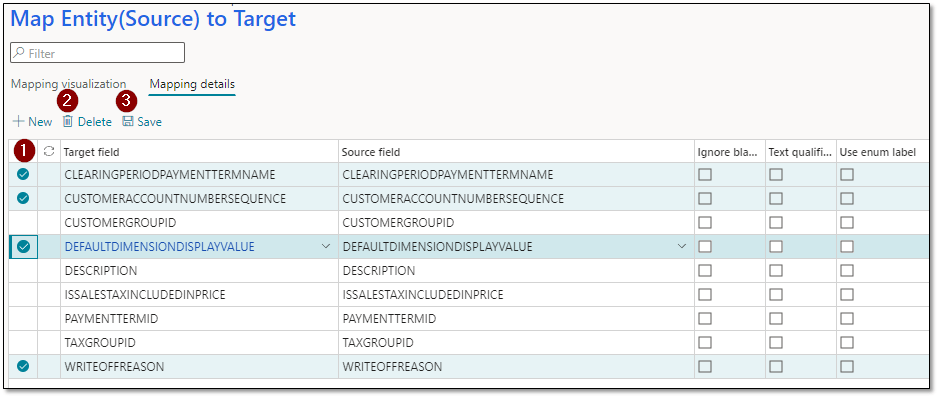
Task: Enable Ignore blank values for CUSTOMERGROUPID
Action: click(x=705, y=223)
